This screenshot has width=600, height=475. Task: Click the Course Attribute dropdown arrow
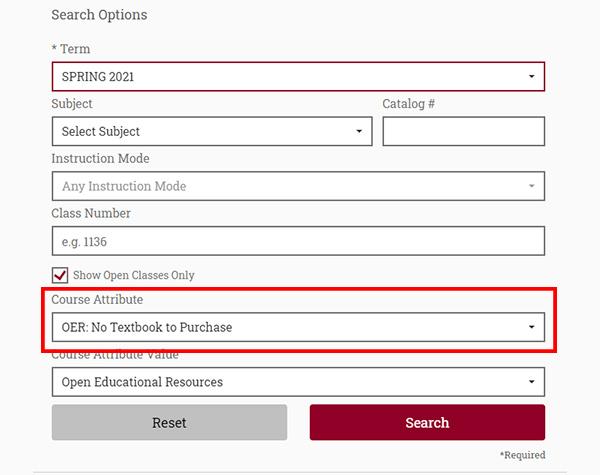pos(531,327)
